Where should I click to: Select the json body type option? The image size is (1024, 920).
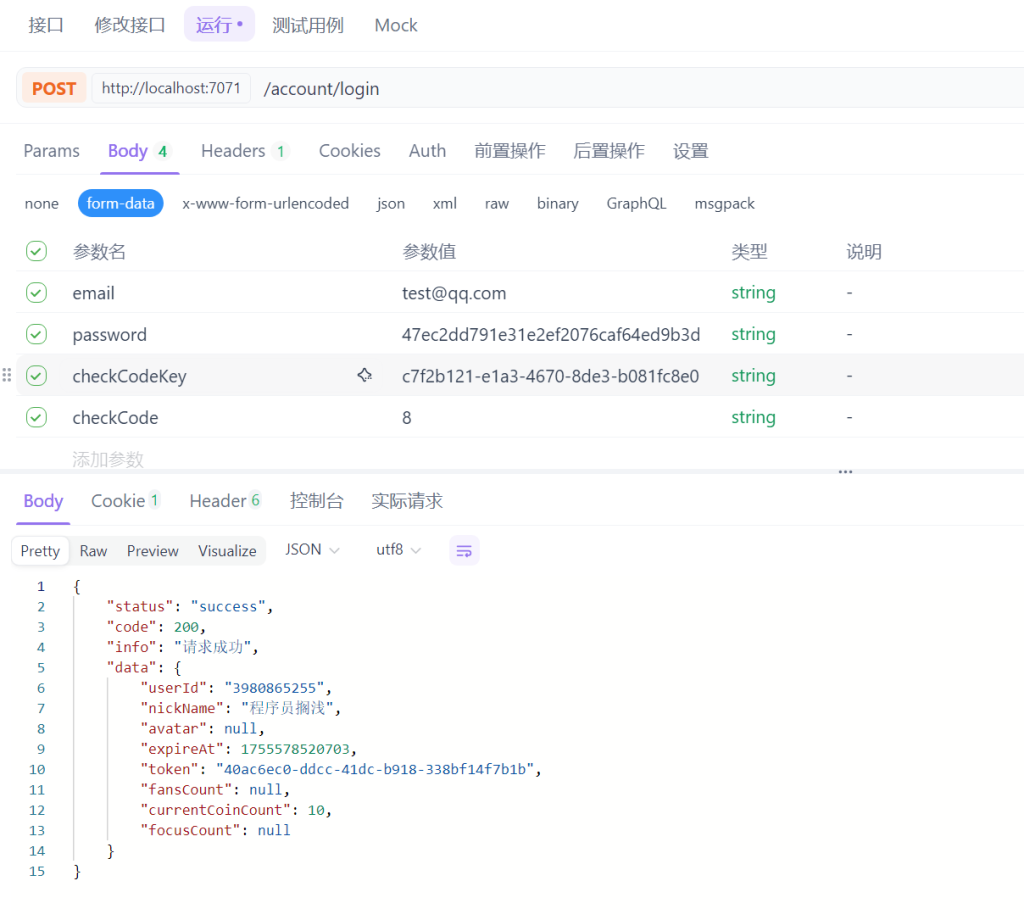(x=391, y=203)
